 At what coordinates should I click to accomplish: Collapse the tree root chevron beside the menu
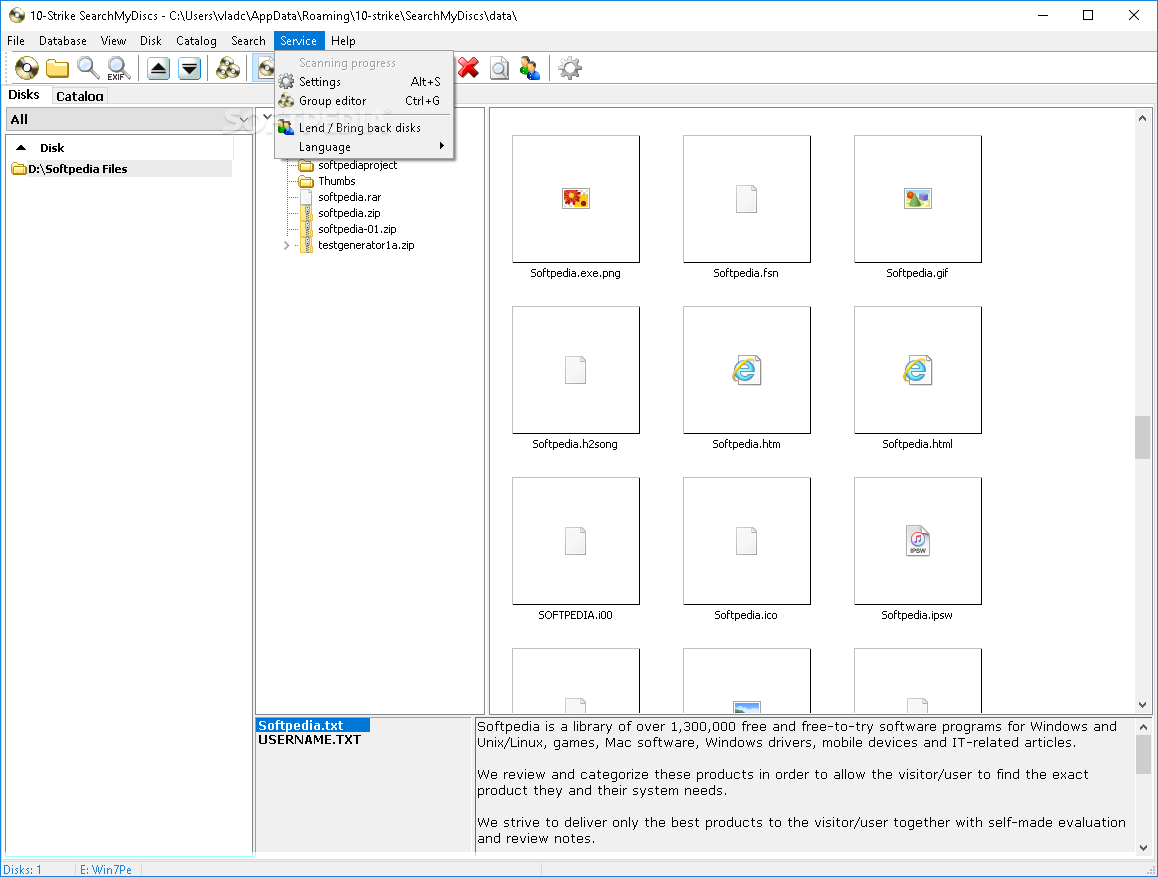(x=267, y=117)
